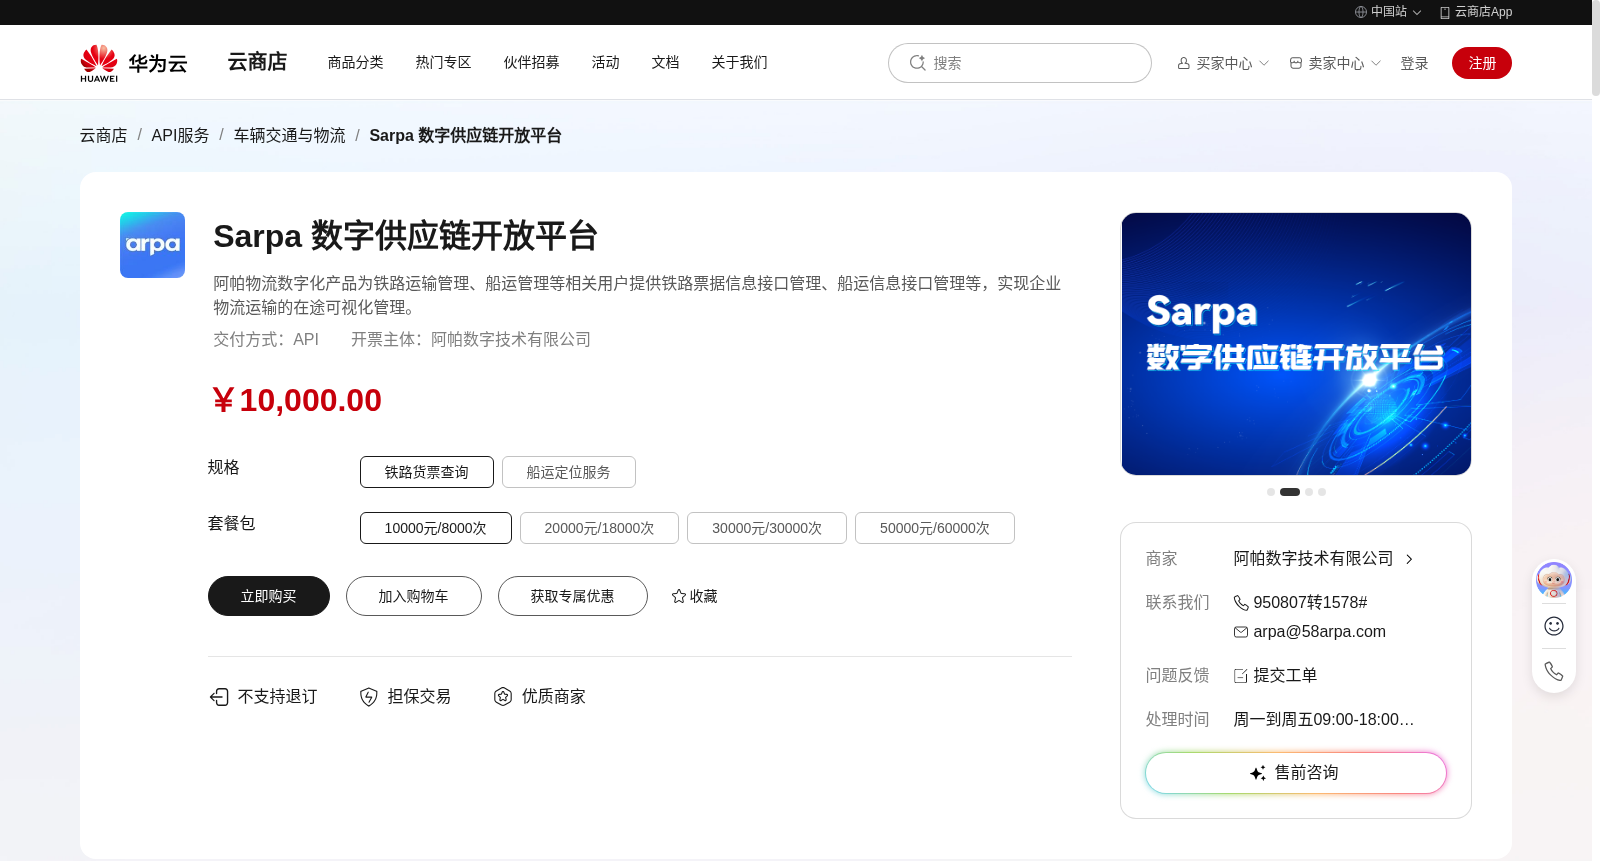This screenshot has width=1600, height=861.
Task: Choose the 50000元/60000次 package
Action: [935, 528]
